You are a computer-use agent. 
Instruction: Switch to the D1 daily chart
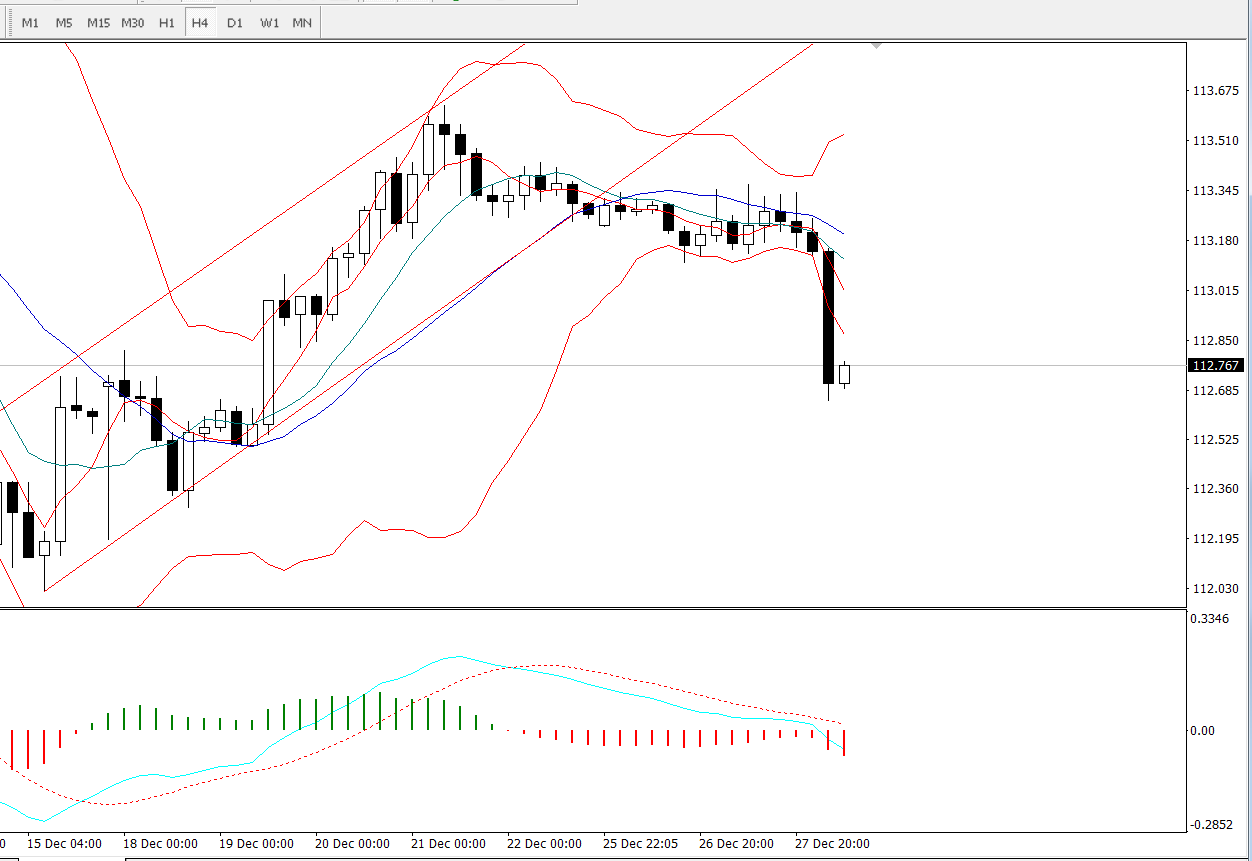click(x=234, y=22)
